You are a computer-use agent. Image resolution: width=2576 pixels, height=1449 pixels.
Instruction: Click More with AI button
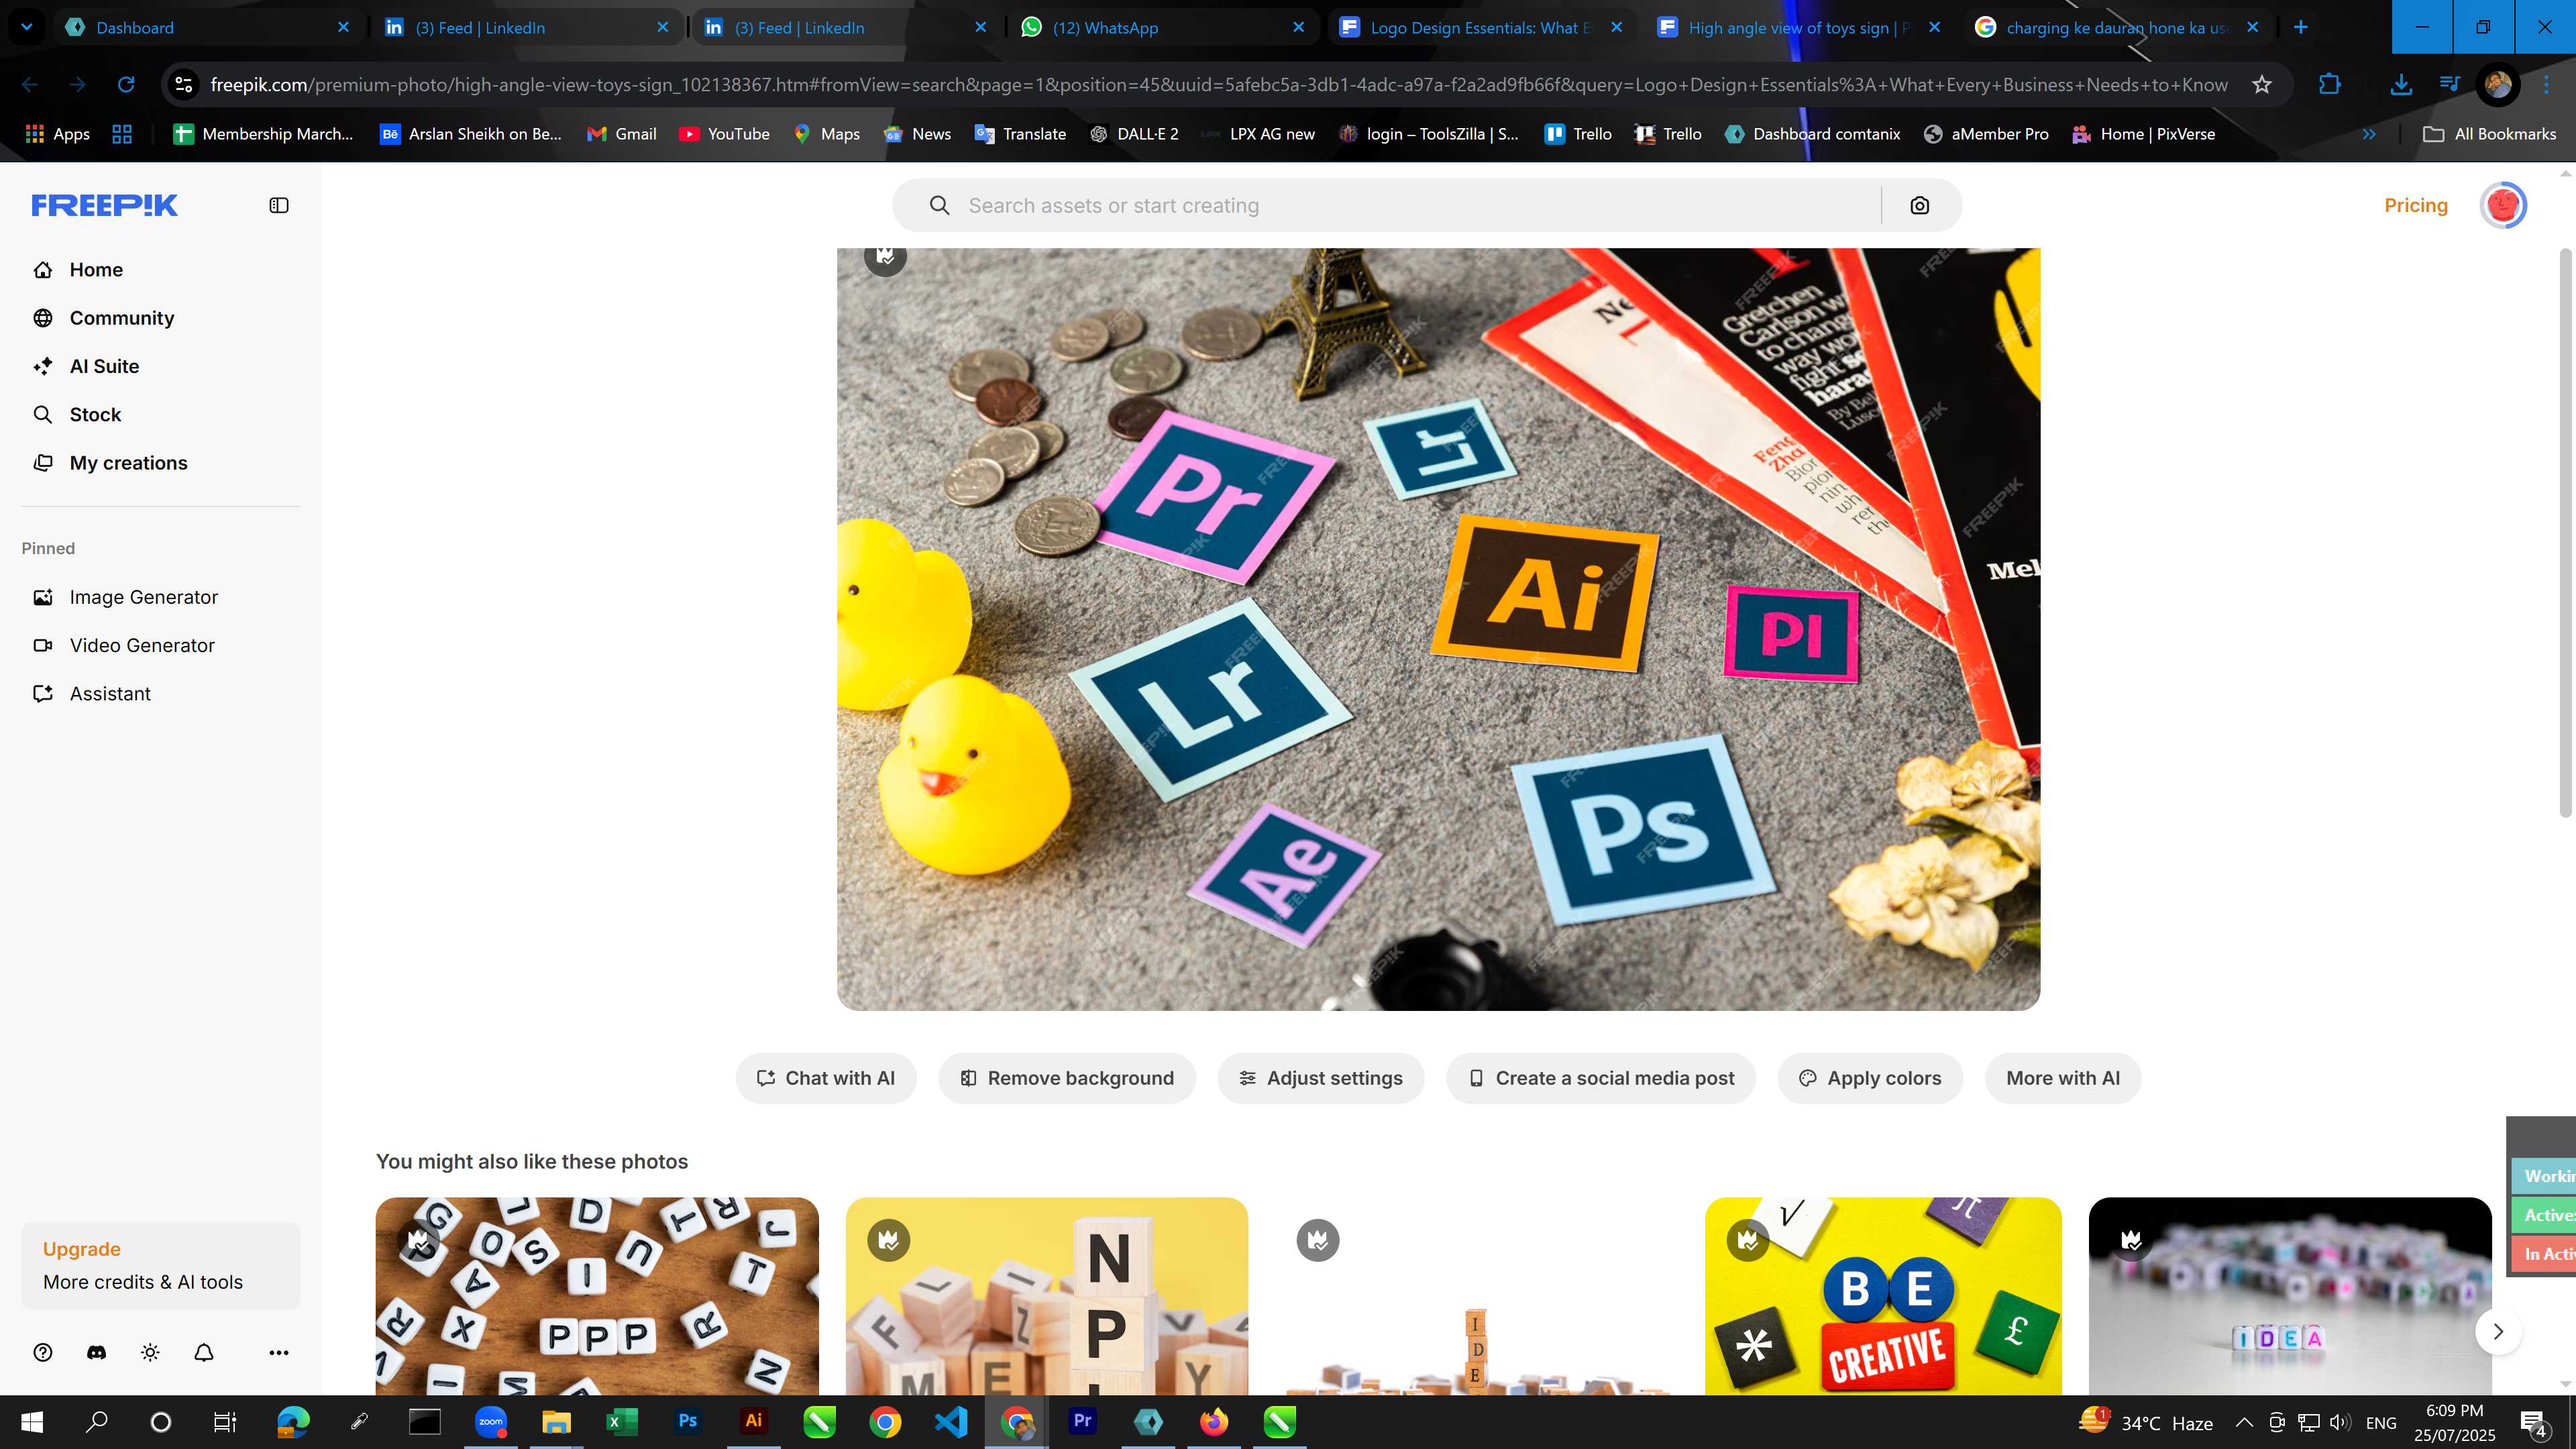pyautogui.click(x=2062, y=1078)
